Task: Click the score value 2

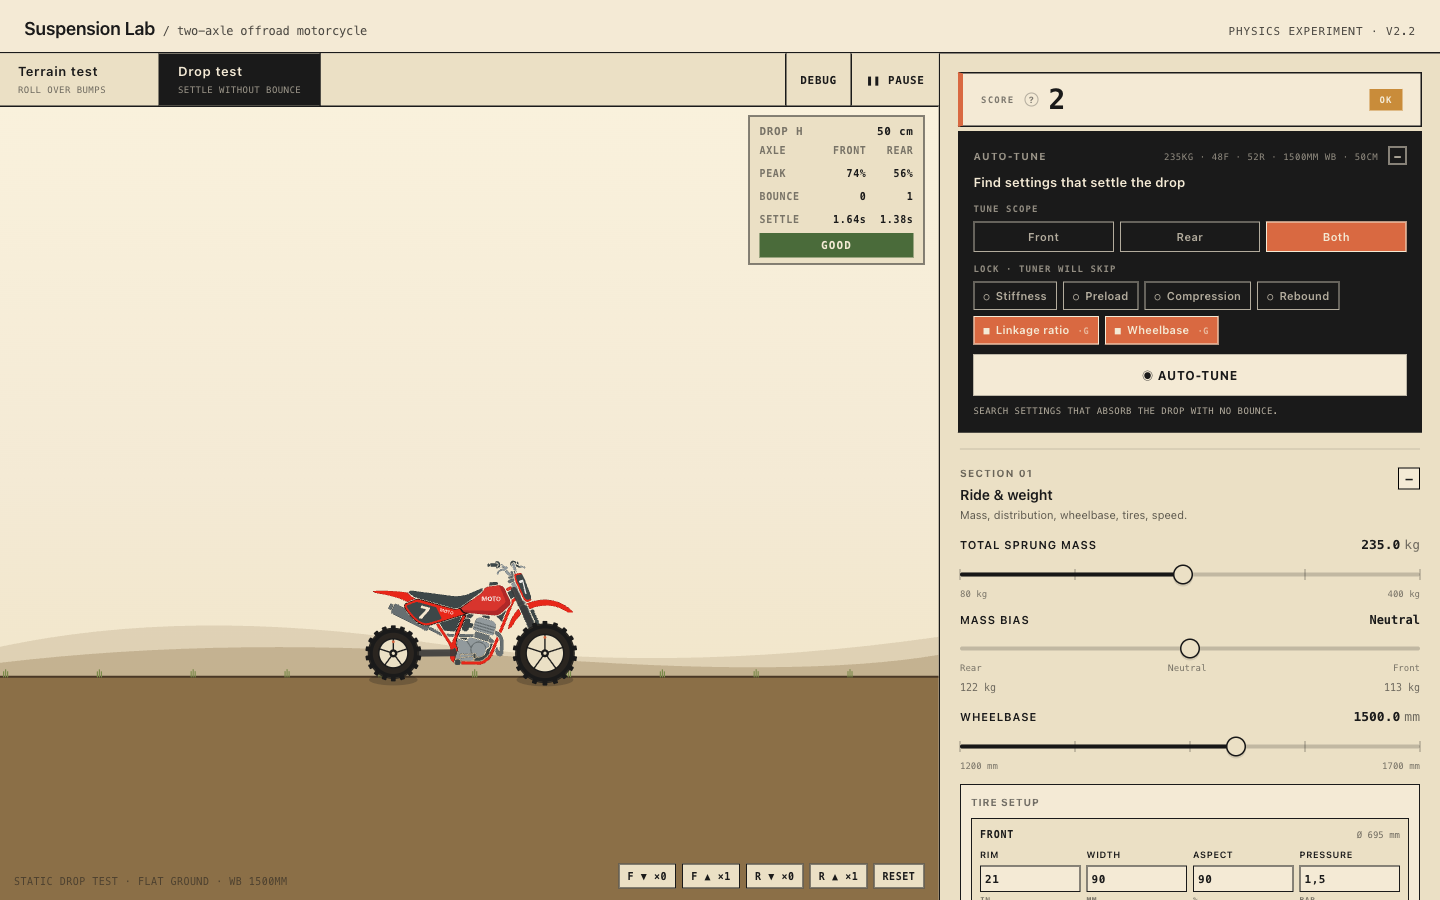Action: pyautogui.click(x=1056, y=99)
